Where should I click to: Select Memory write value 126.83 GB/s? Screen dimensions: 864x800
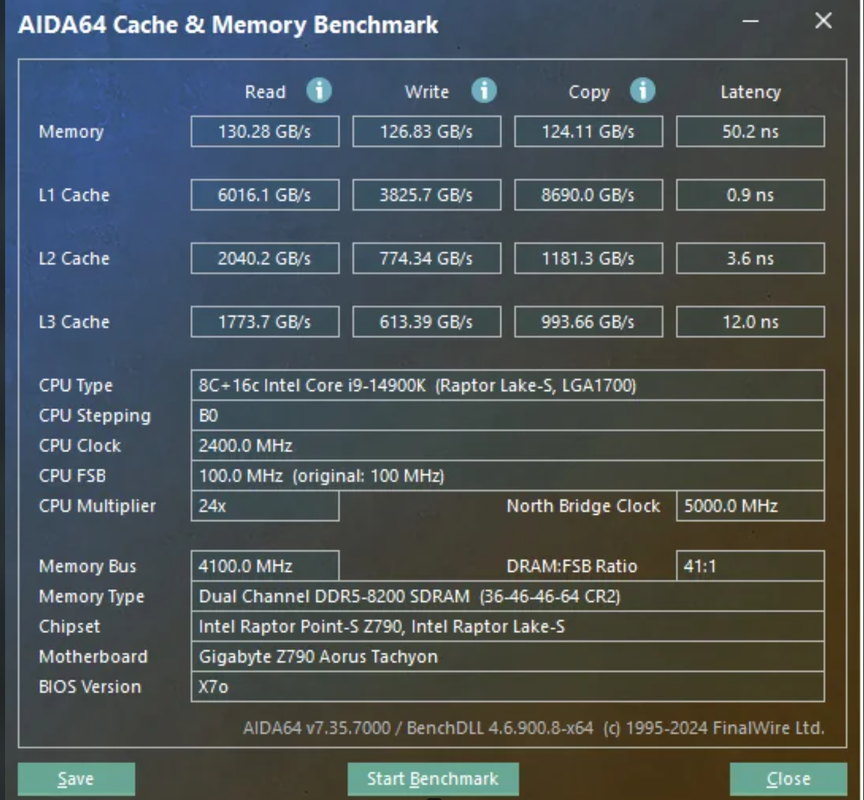click(x=426, y=131)
